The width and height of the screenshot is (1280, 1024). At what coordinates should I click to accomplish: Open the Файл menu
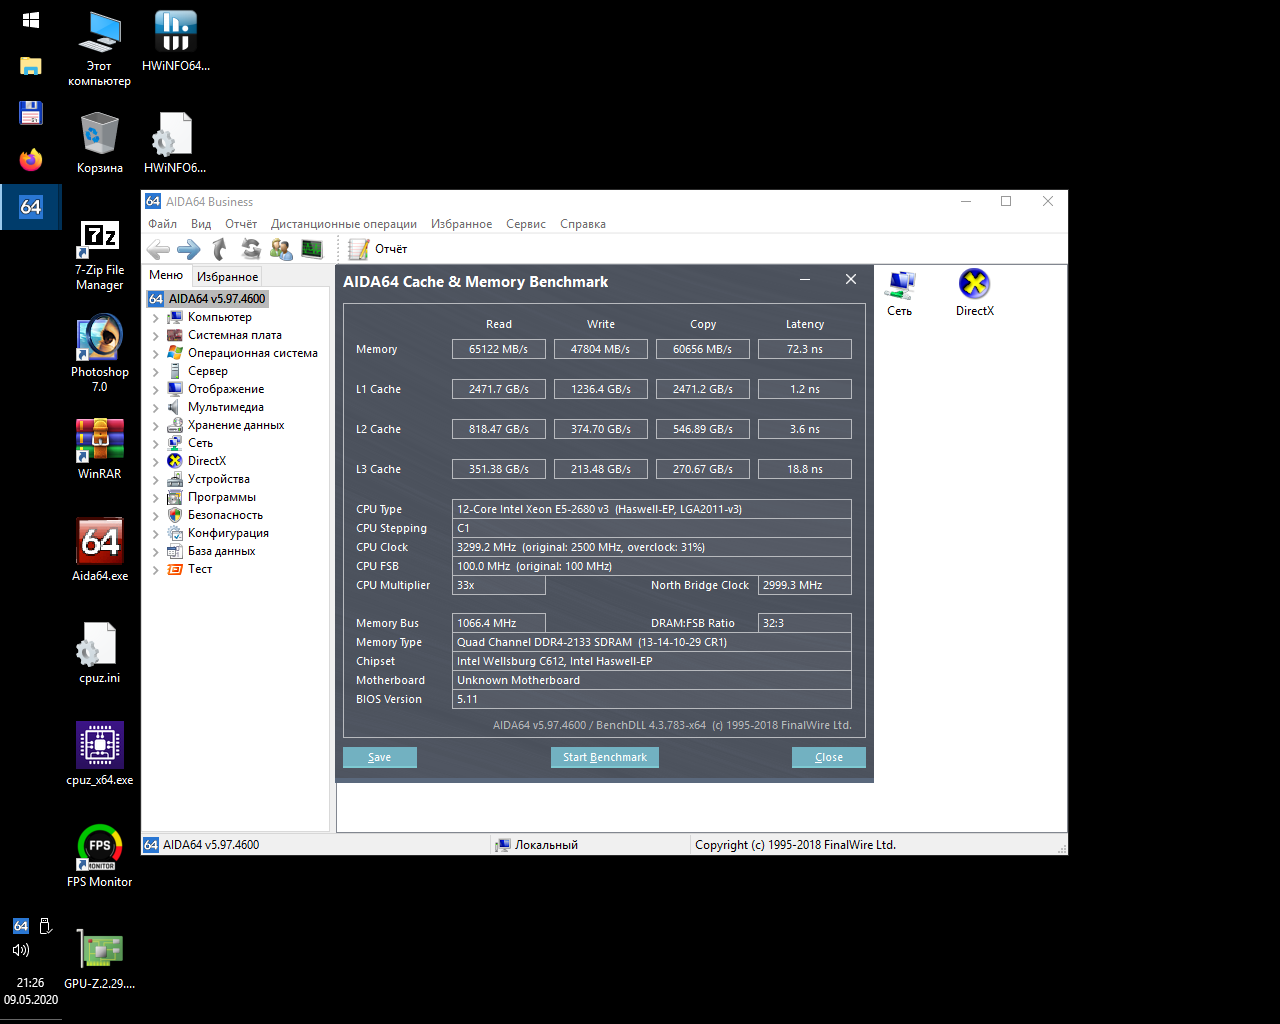(163, 224)
